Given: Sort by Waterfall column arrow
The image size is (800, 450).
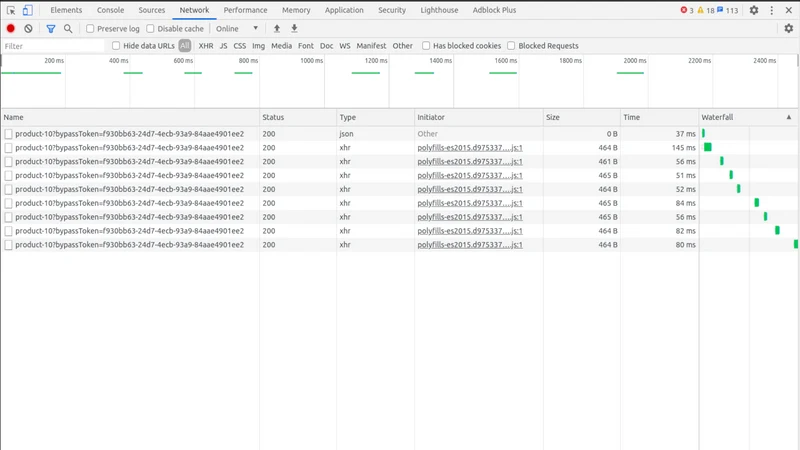Looking at the screenshot, I should point(789,117).
